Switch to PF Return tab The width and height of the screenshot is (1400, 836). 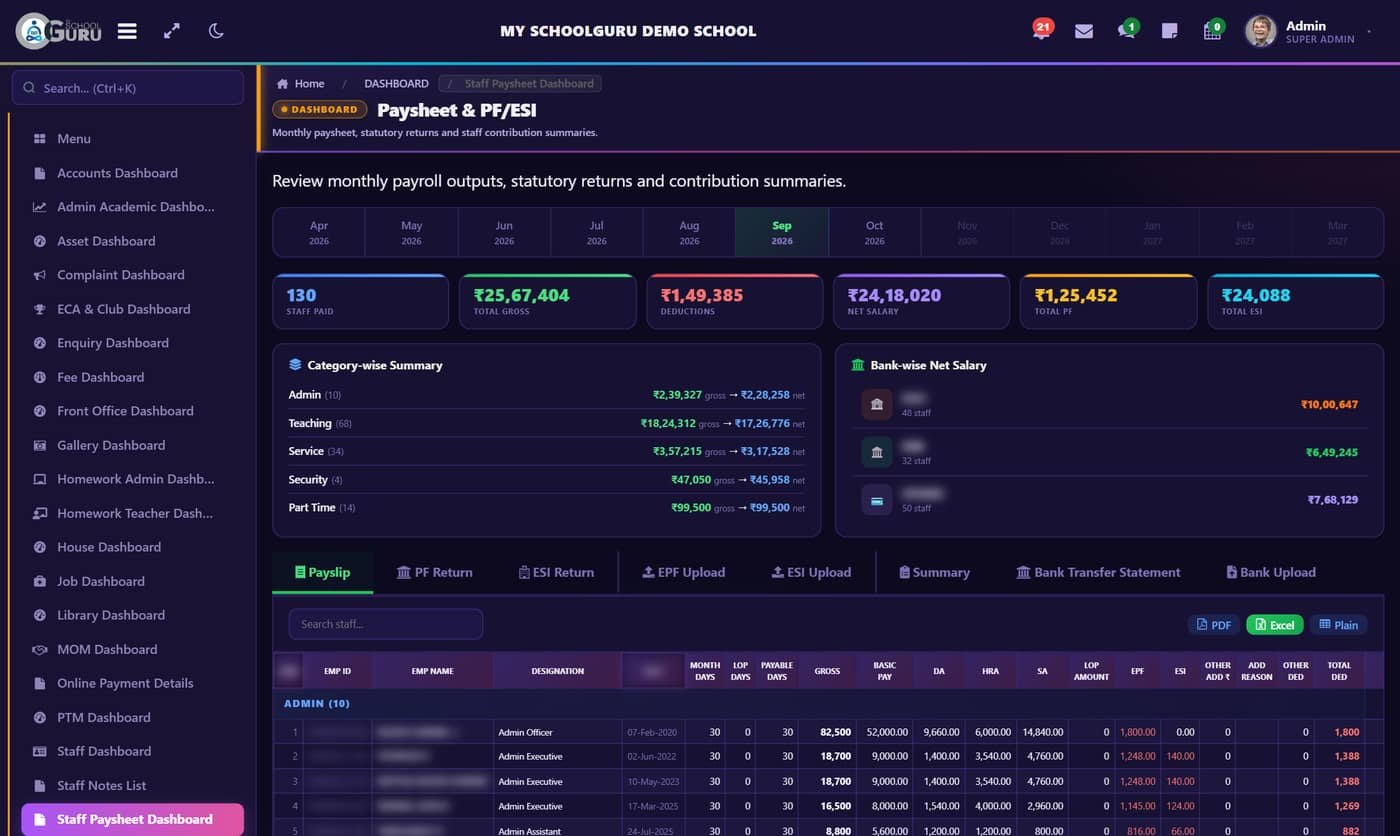point(434,572)
